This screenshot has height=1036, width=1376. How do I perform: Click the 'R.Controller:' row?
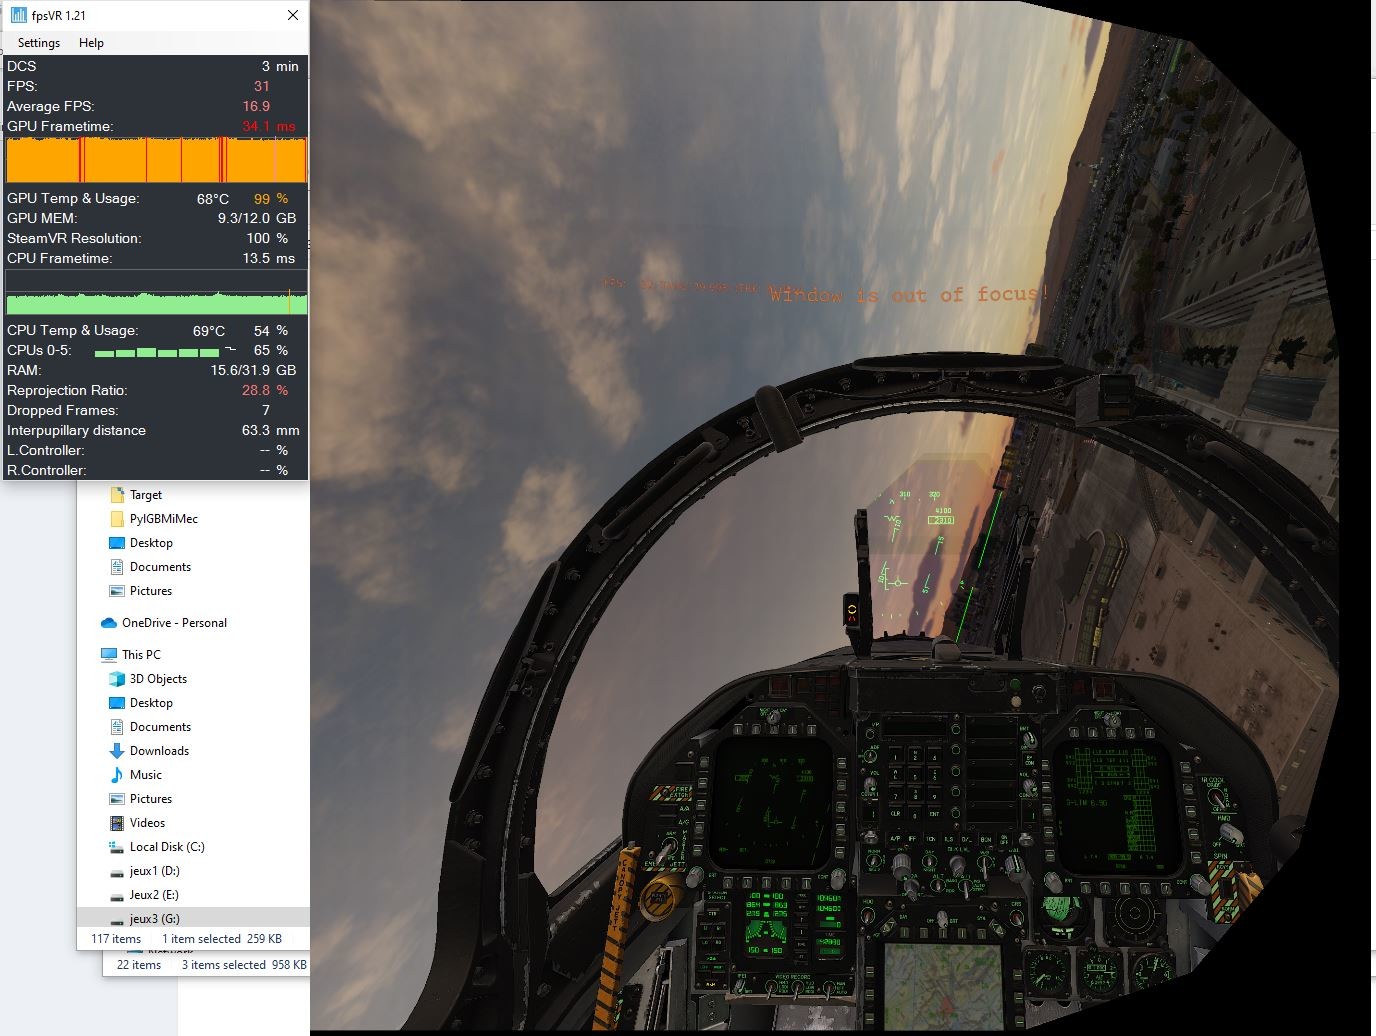point(156,470)
